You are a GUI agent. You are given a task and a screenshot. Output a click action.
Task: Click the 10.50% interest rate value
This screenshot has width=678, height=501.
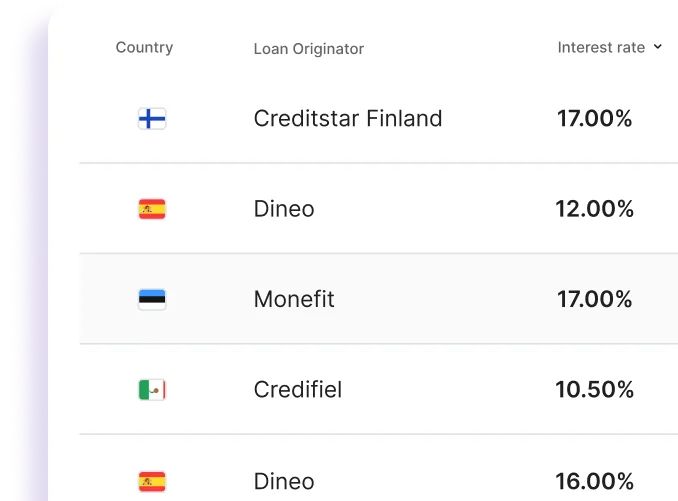pos(594,389)
